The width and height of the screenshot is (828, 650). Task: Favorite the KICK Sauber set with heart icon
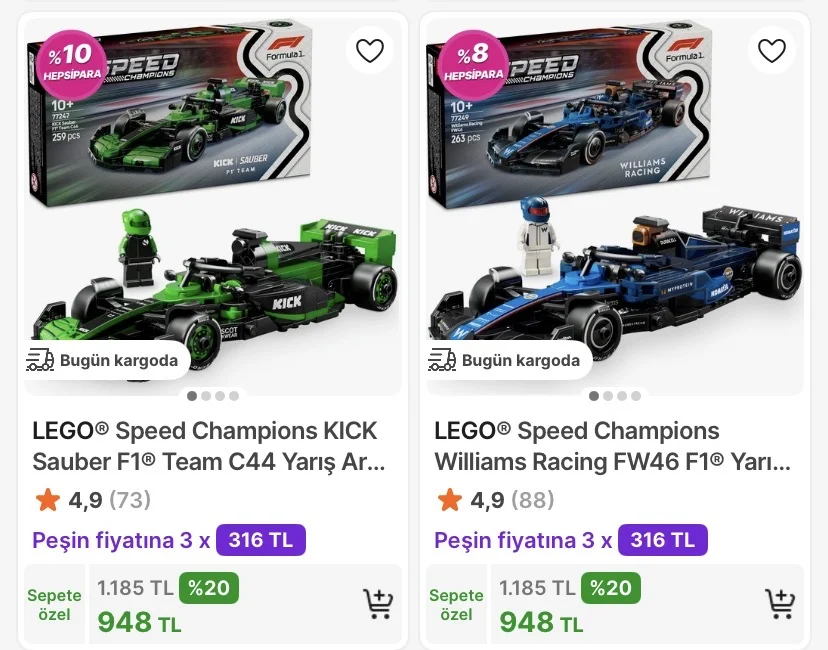pos(370,50)
